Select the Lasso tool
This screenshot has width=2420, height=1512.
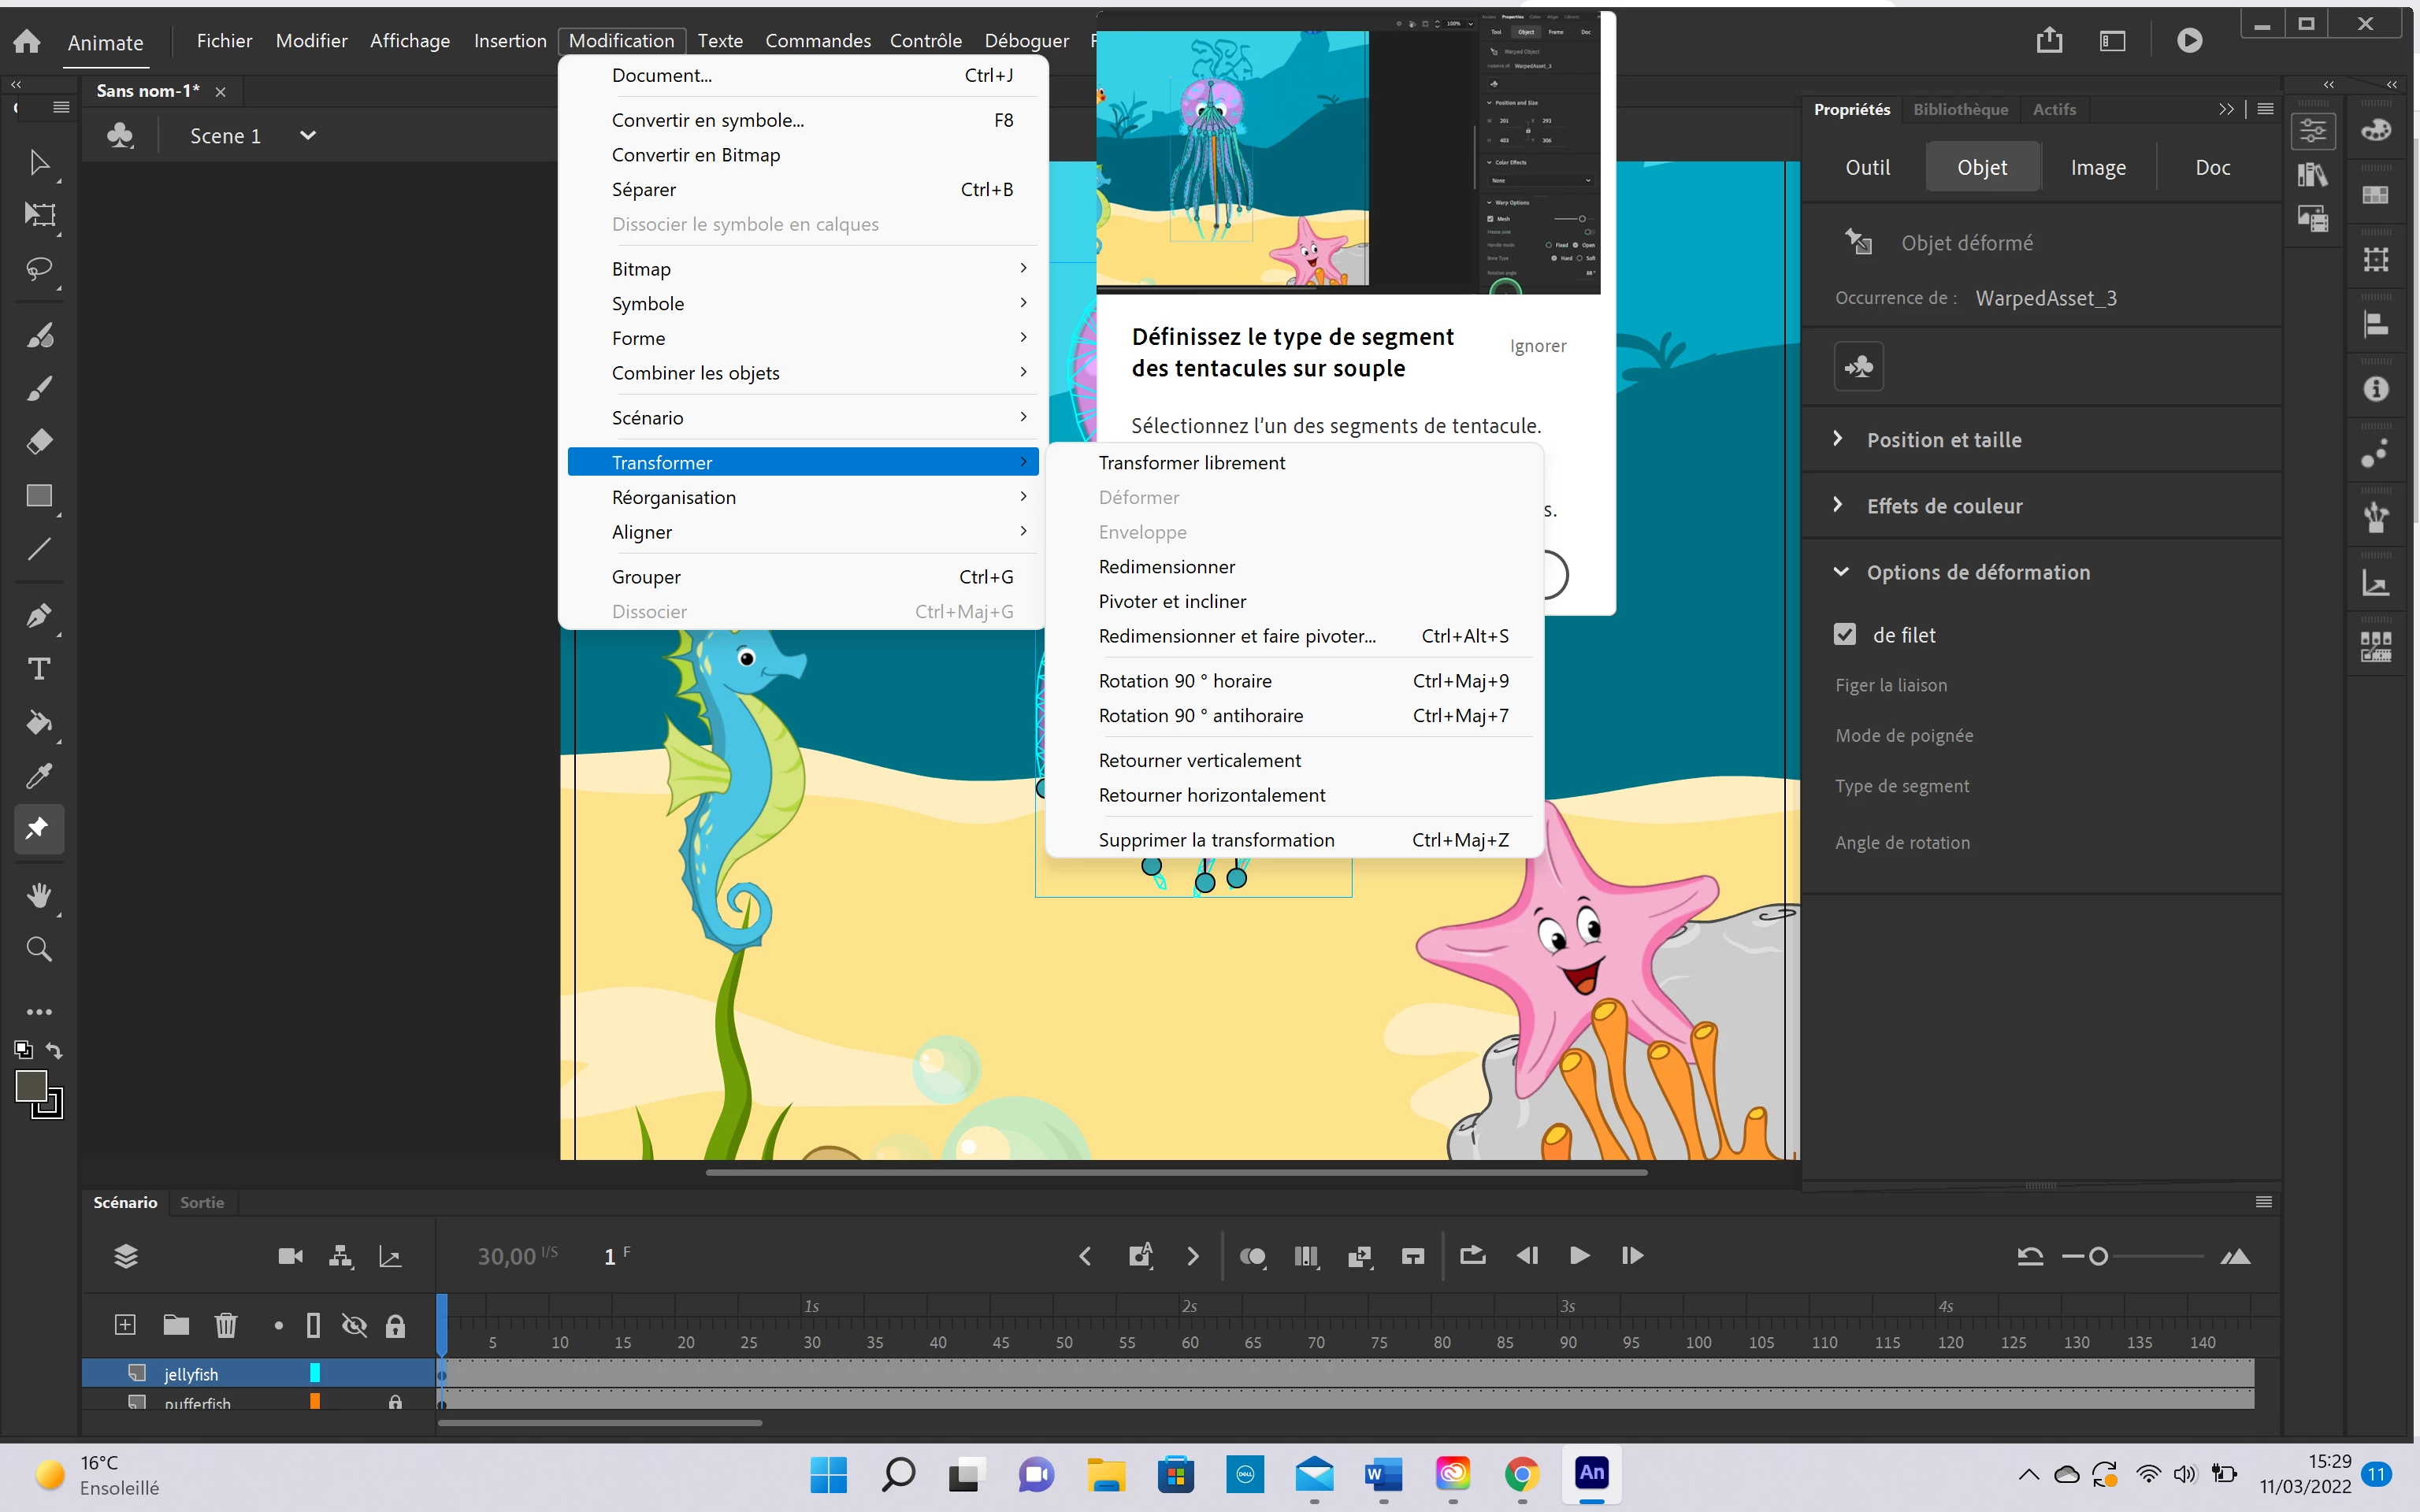(38, 269)
